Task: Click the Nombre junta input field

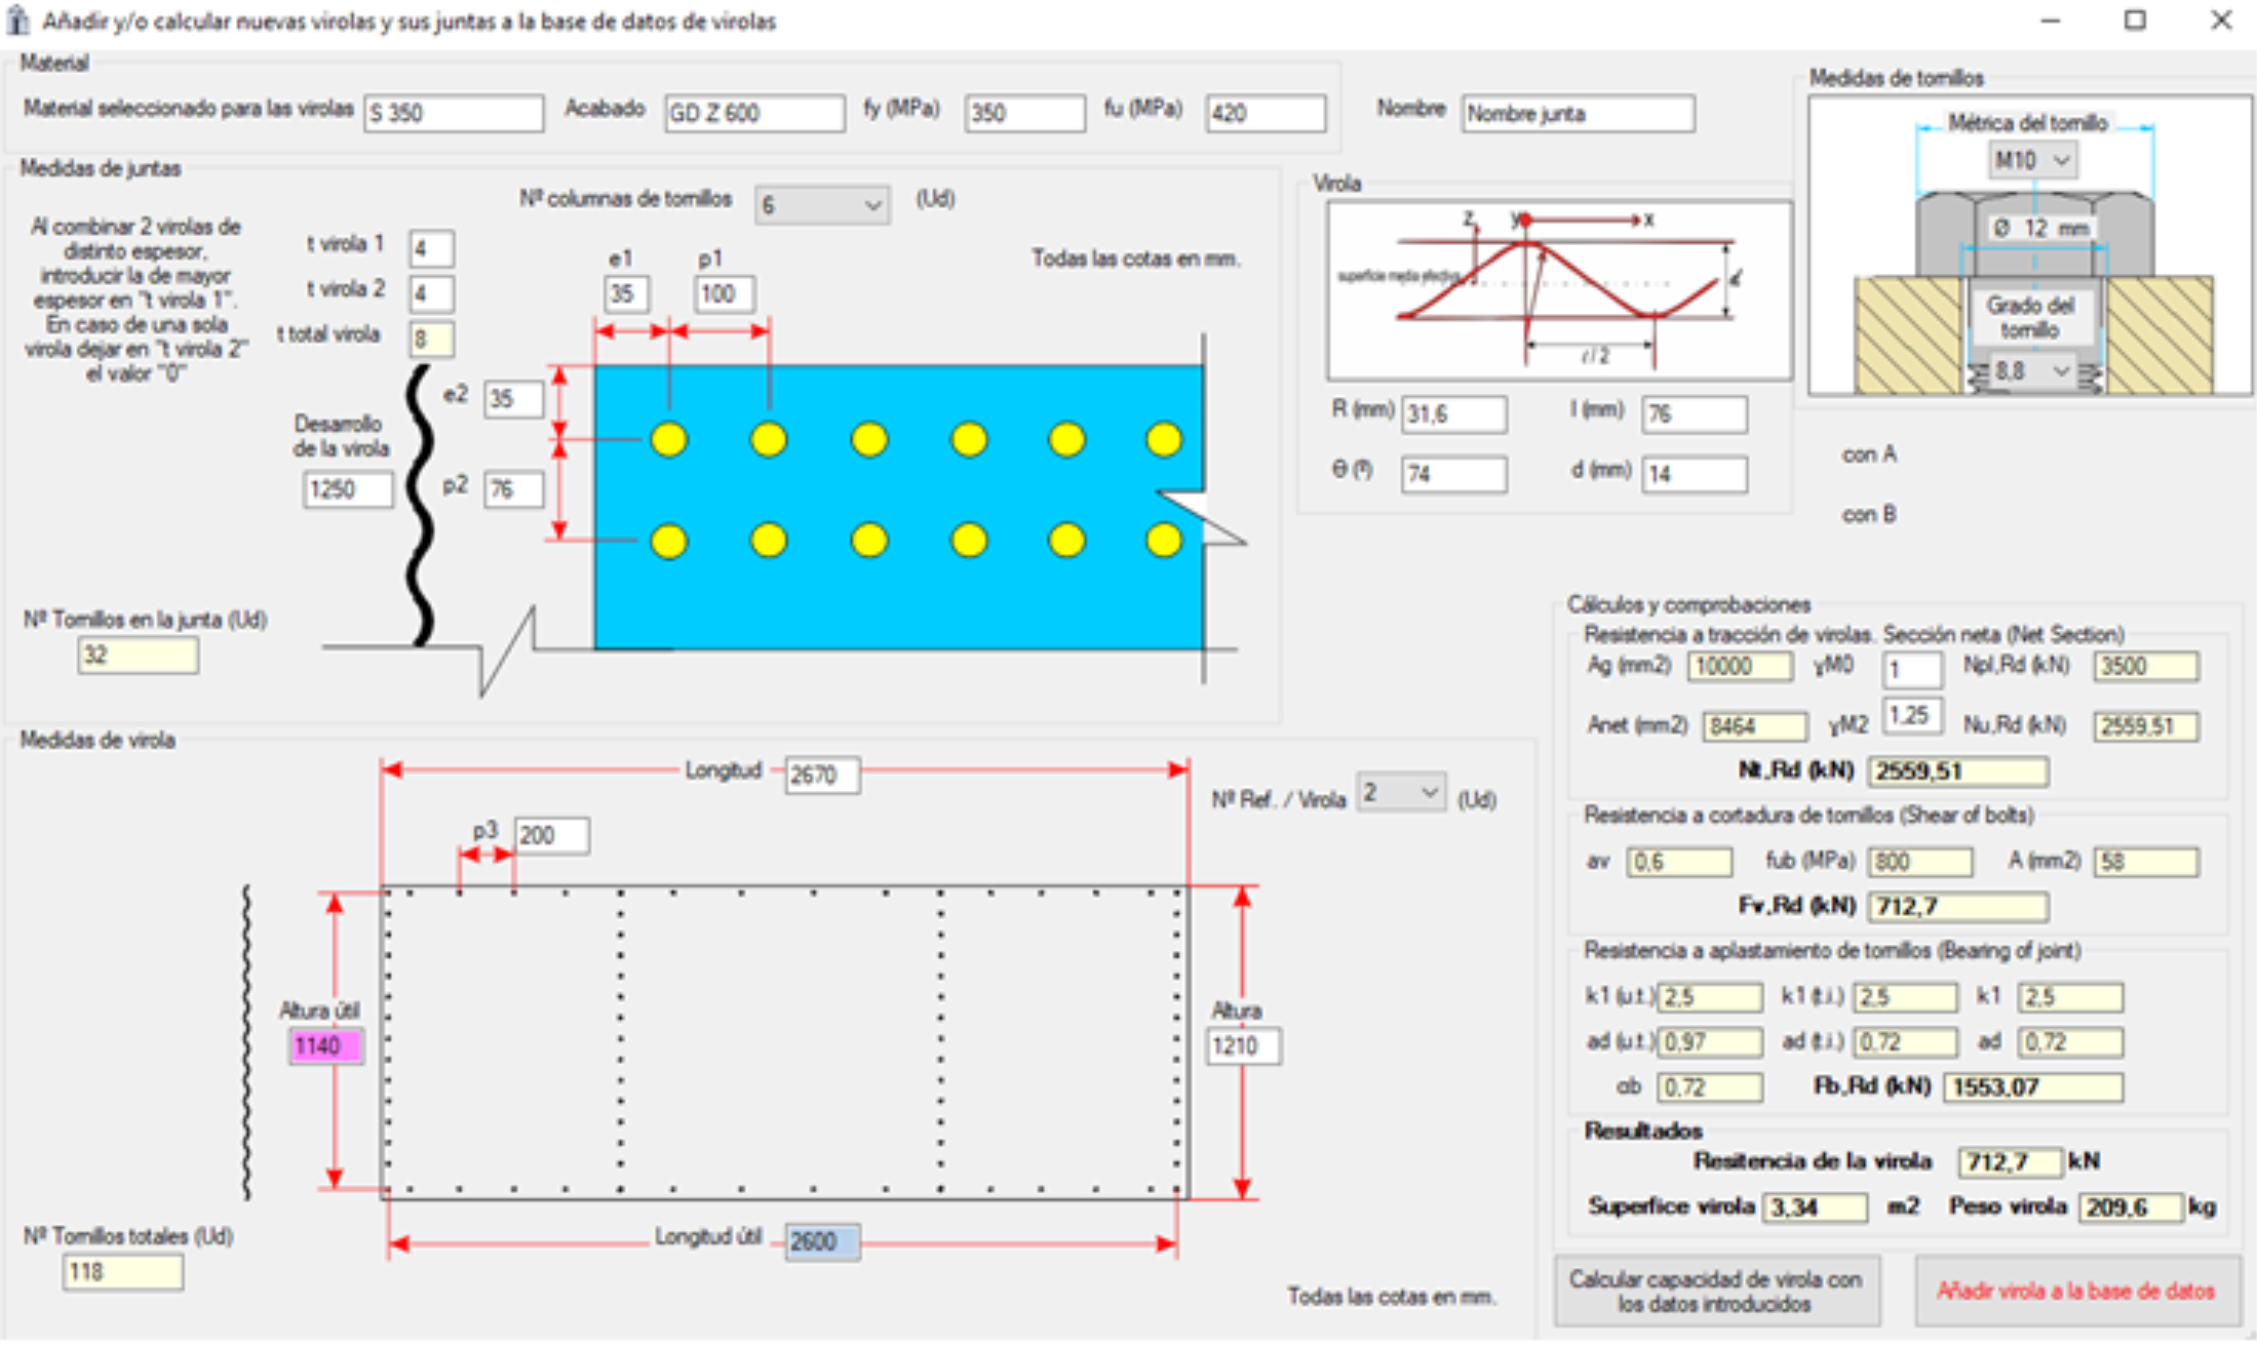Action: pos(1577,114)
